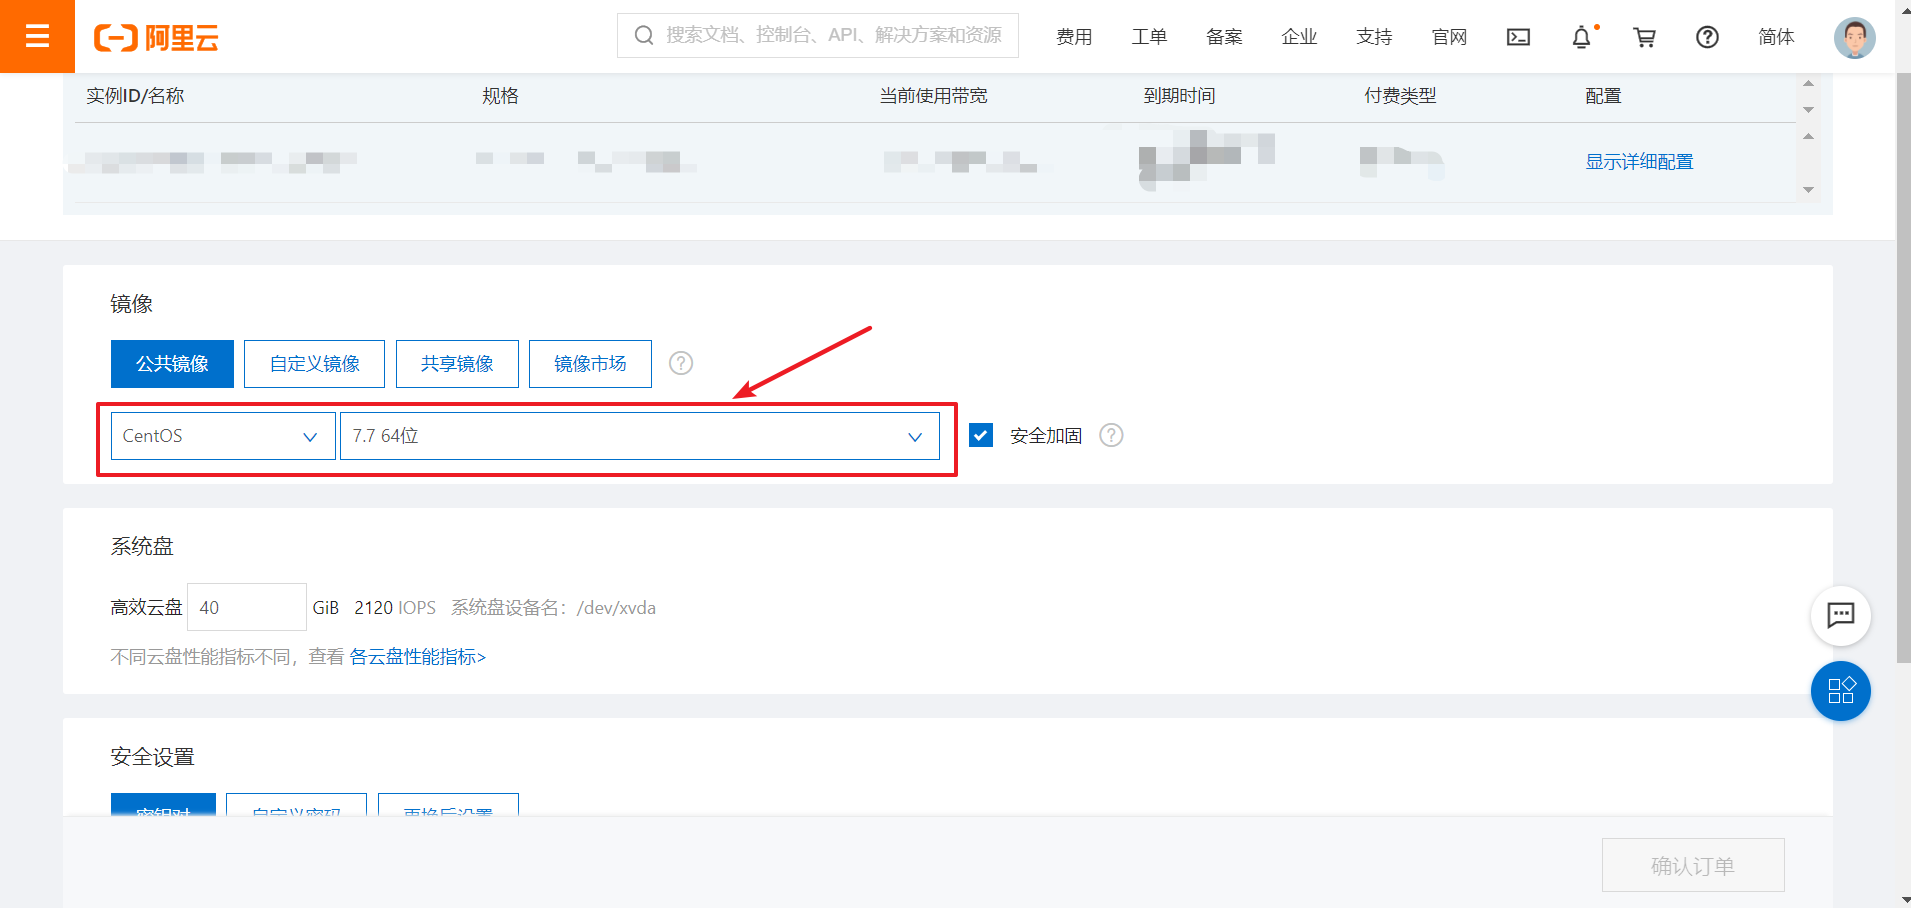The image size is (1911, 908).
Task: Open the user avatar menu
Action: pyautogui.click(x=1854, y=38)
